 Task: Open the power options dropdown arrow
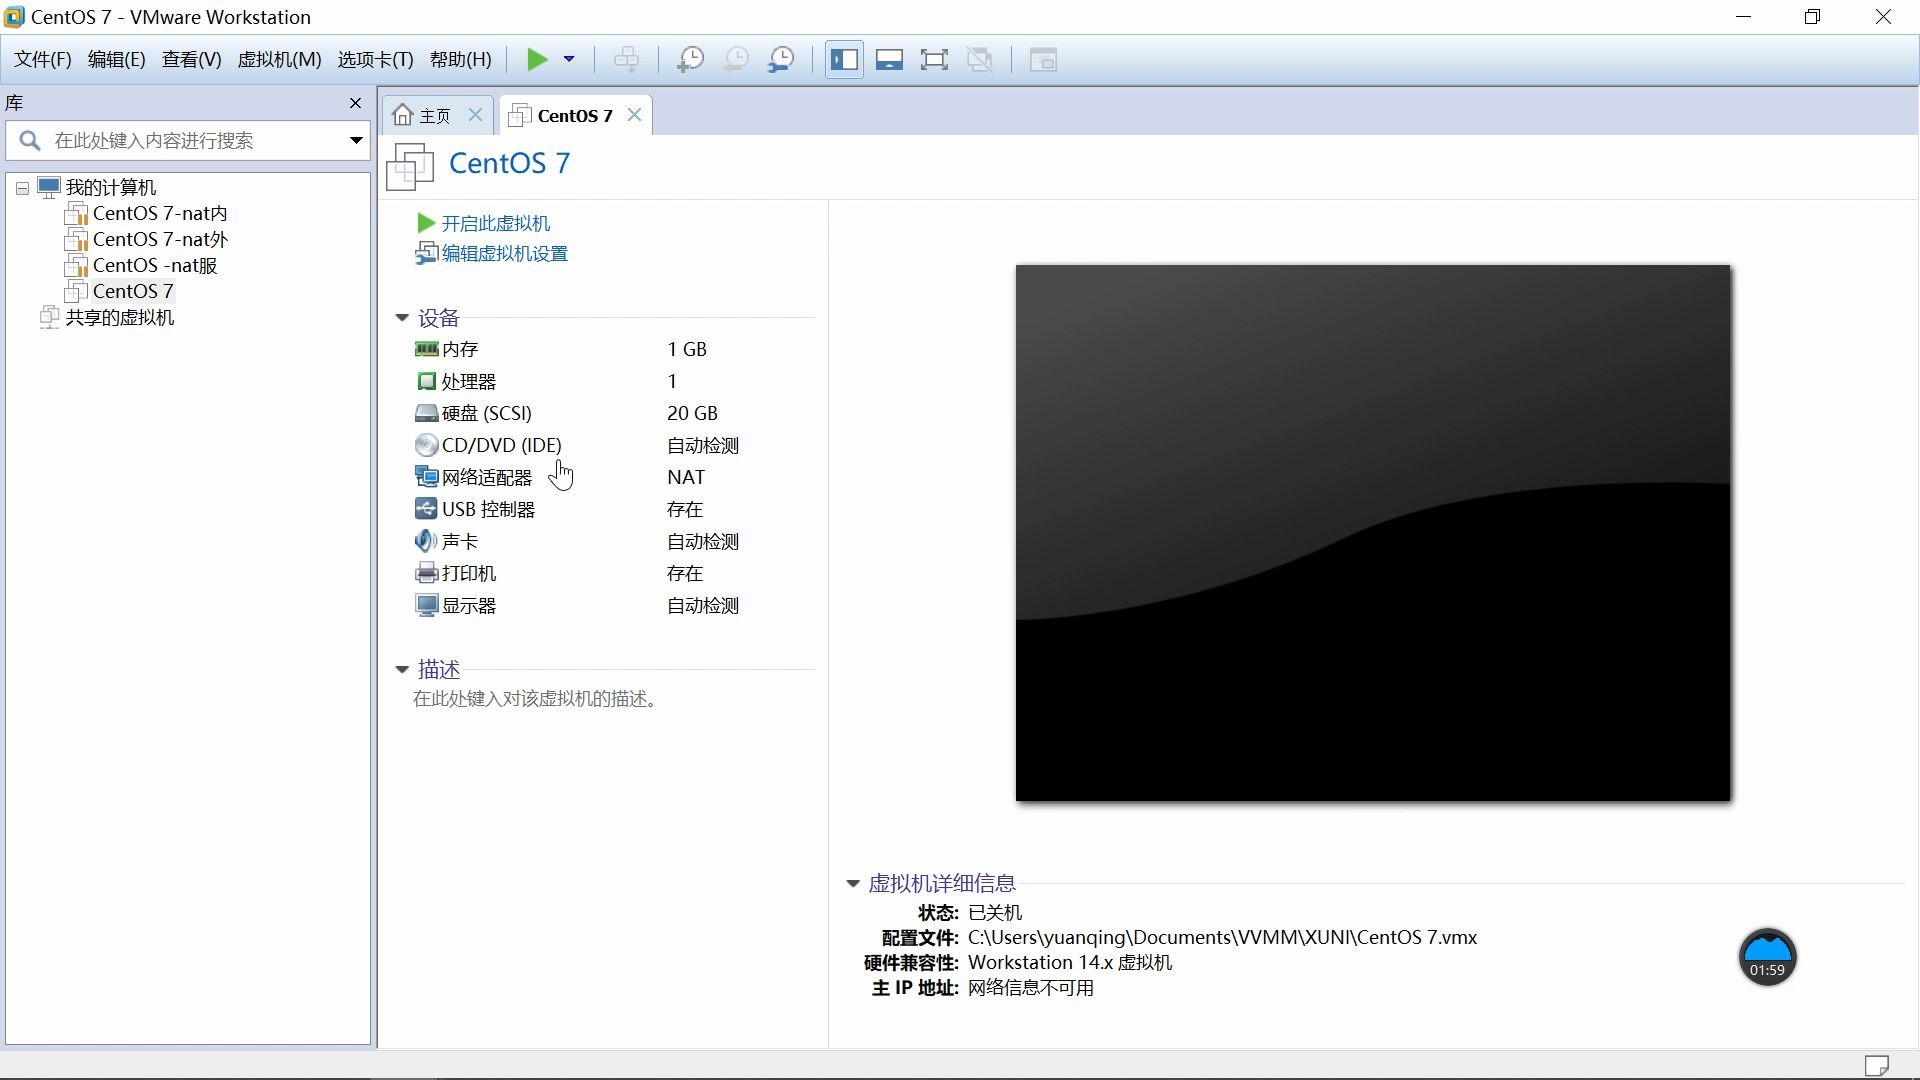570,59
